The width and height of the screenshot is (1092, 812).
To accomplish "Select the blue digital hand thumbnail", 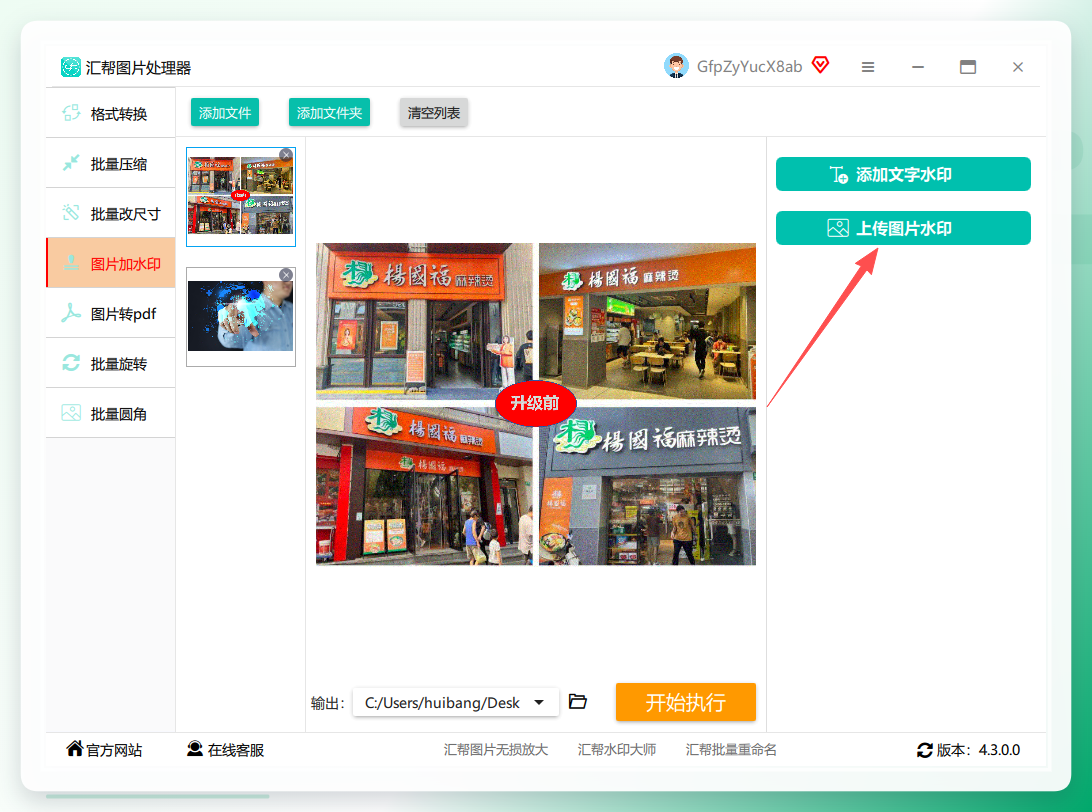I will [241, 316].
